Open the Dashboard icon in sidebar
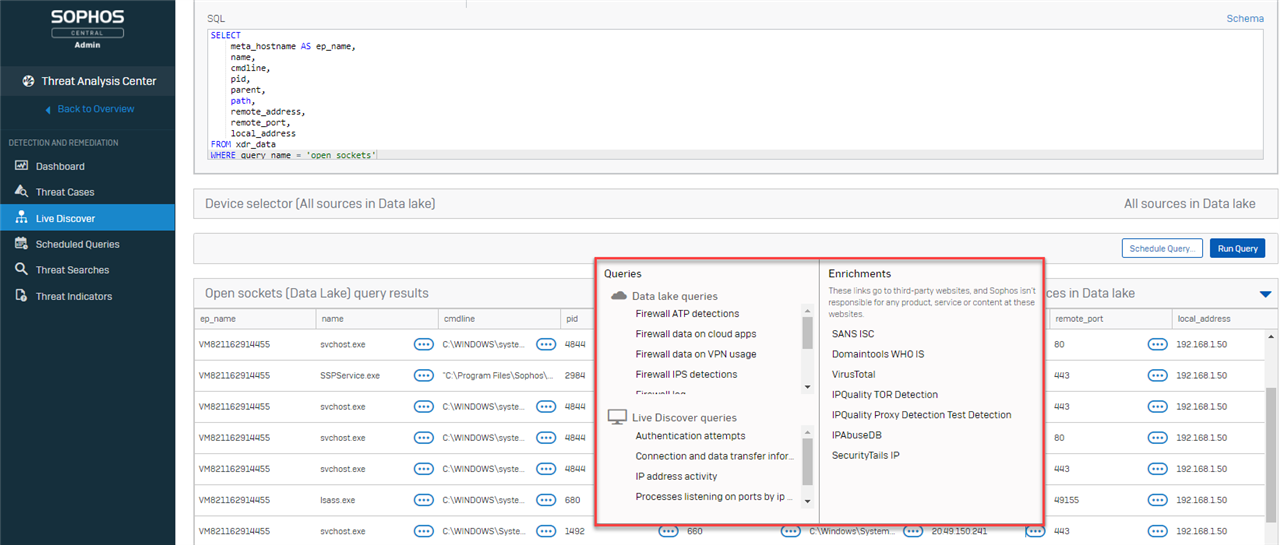 click(21, 166)
